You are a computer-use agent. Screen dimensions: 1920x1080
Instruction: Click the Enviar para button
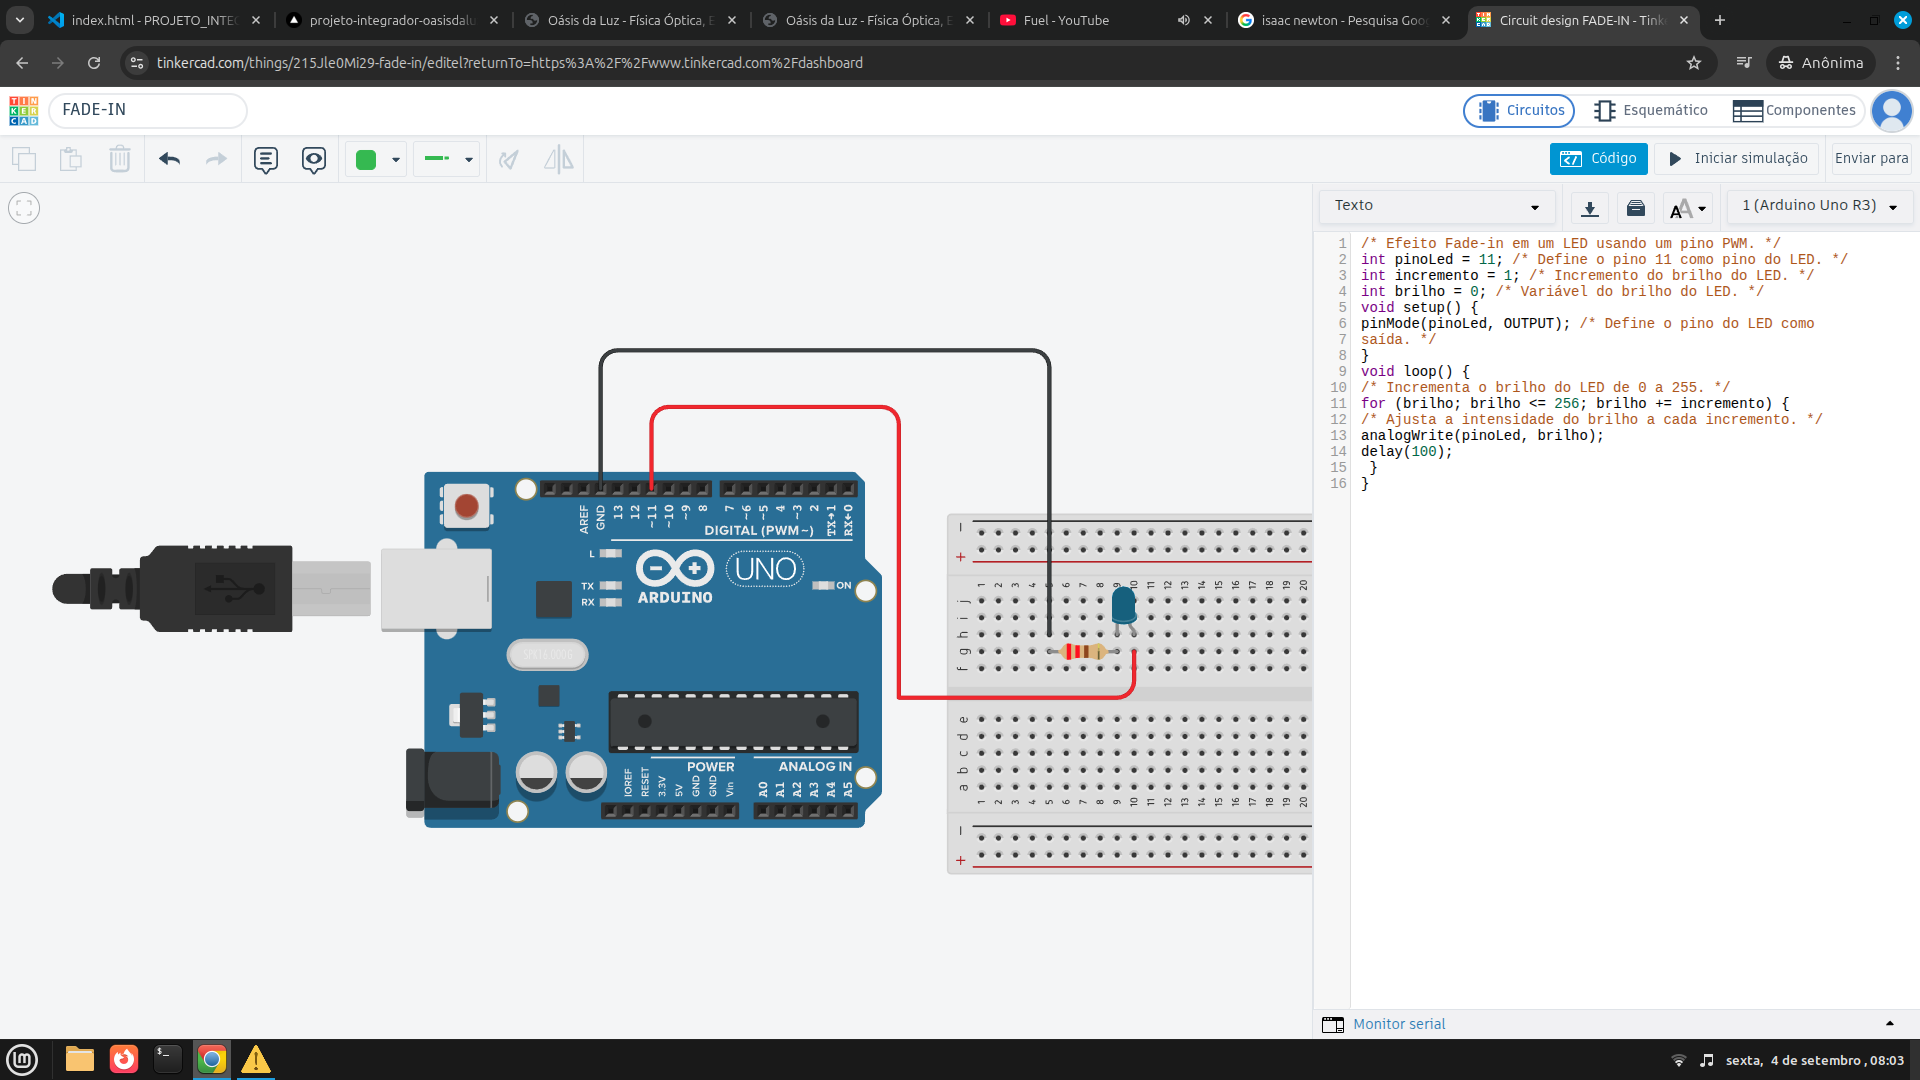click(x=1871, y=159)
